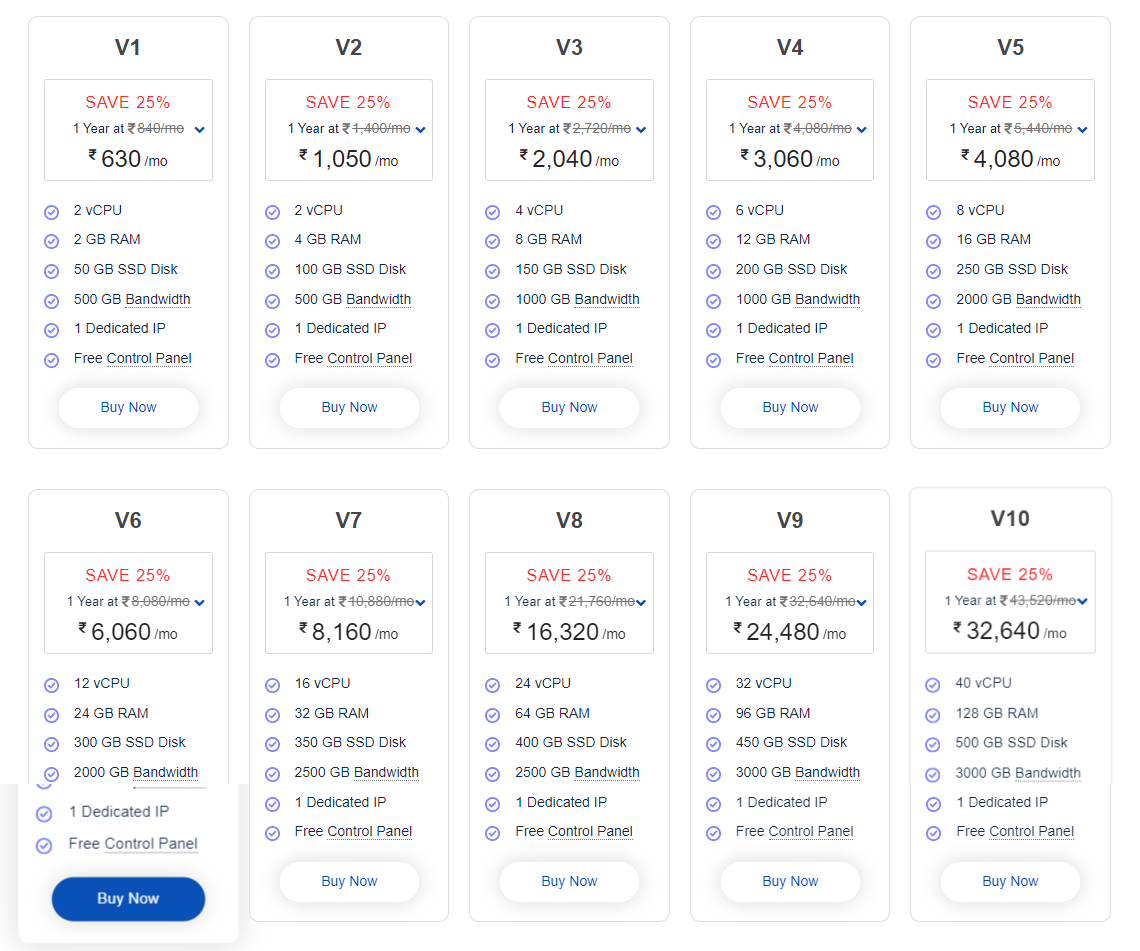Open the V4 plan duration dropdown

[862, 130]
